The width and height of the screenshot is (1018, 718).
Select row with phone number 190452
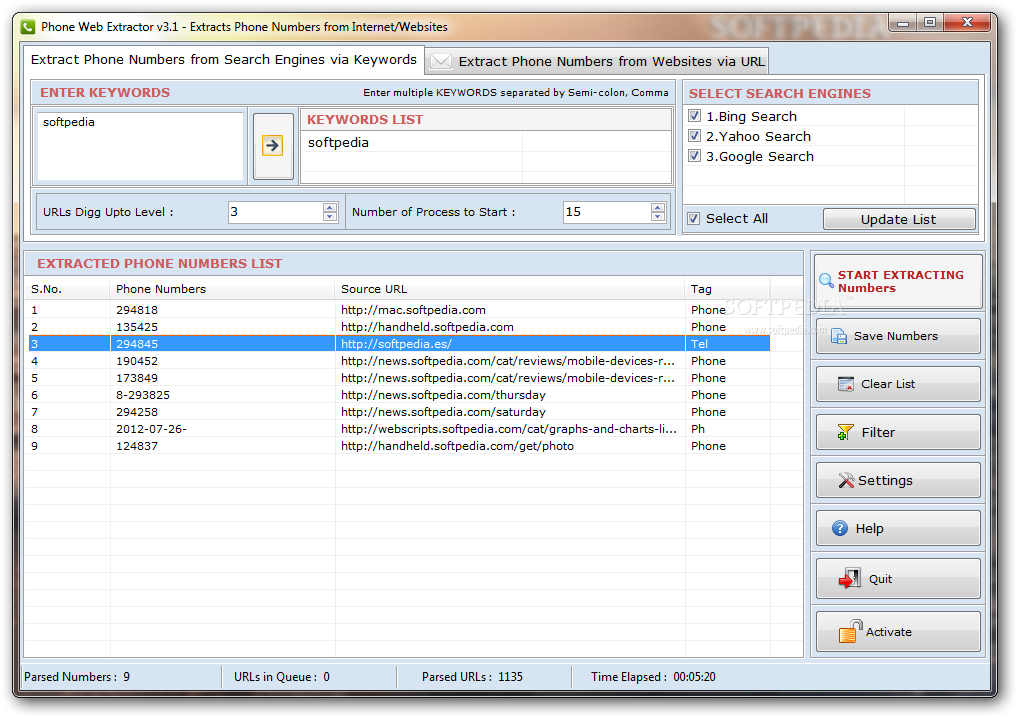coord(399,360)
